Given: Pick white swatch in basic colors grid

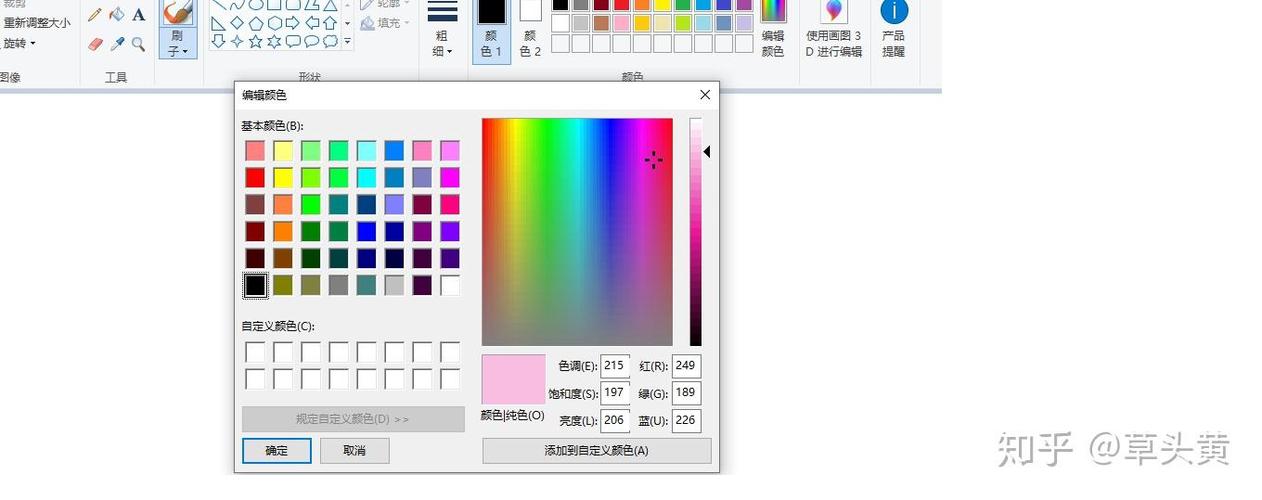Looking at the screenshot, I should 450,286.
